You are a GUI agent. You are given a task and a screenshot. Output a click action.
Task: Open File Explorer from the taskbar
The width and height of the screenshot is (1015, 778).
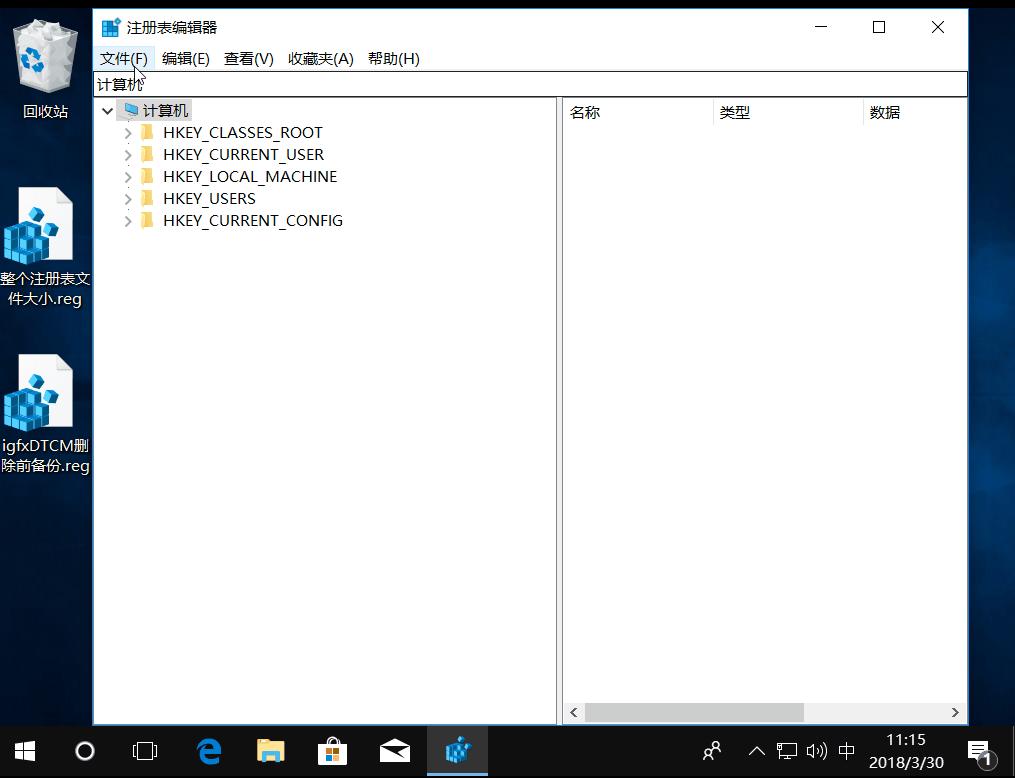point(270,751)
